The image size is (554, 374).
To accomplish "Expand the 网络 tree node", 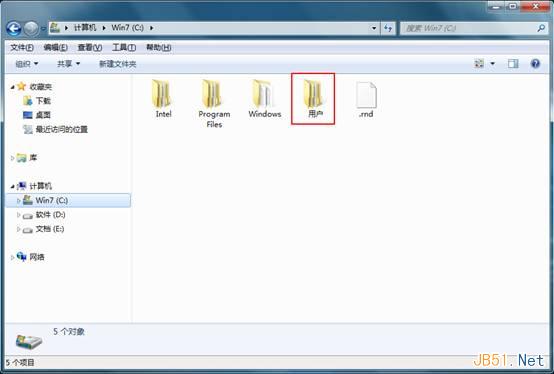I will tap(12, 257).
